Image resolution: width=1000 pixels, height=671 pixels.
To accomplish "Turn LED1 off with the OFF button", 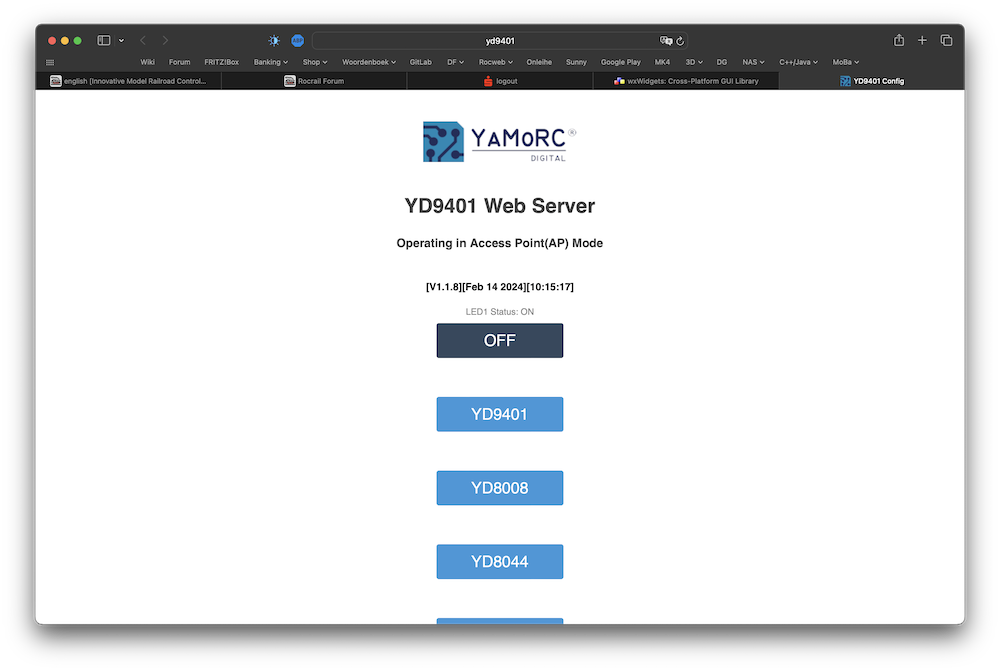I will (x=499, y=341).
